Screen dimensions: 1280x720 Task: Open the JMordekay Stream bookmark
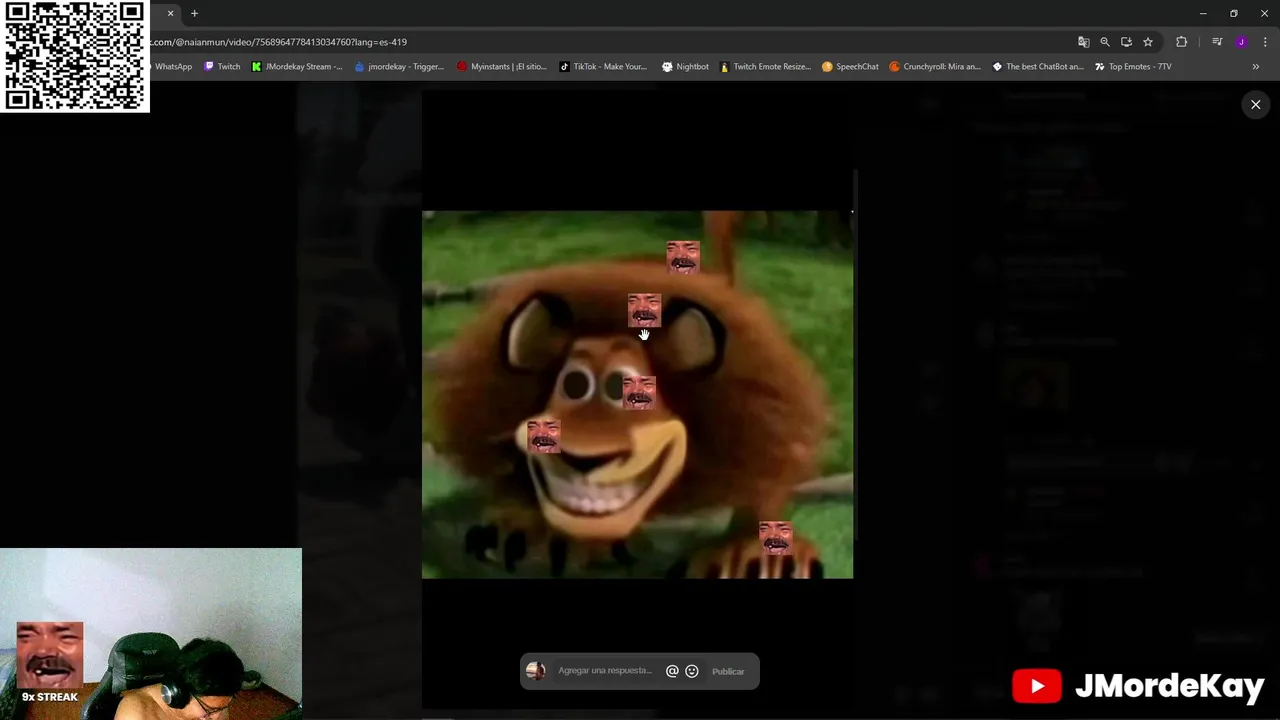[x=297, y=67]
